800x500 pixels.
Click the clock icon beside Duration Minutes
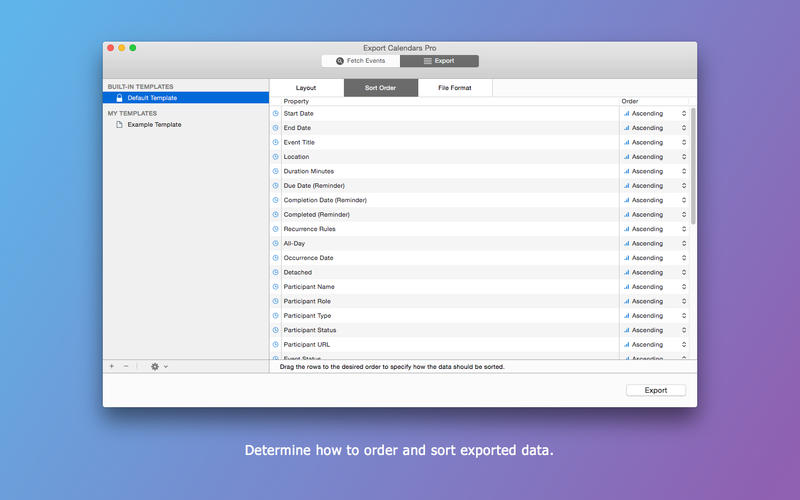click(x=276, y=171)
